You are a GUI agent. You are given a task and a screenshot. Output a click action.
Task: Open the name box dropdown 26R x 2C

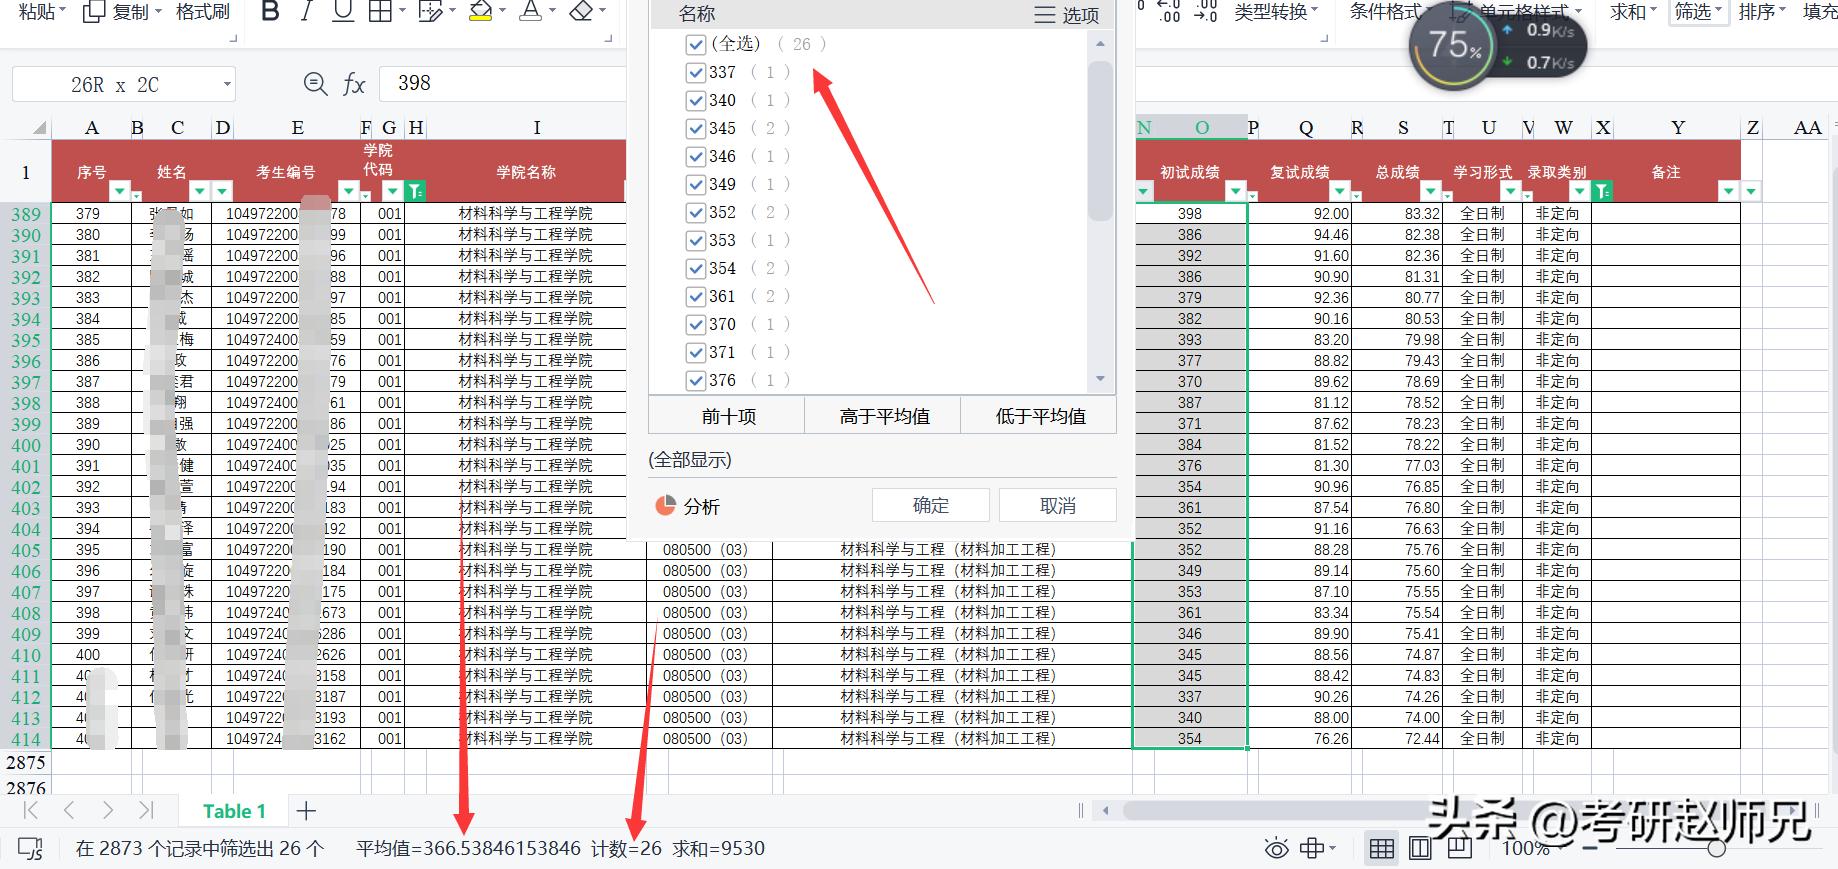click(227, 84)
